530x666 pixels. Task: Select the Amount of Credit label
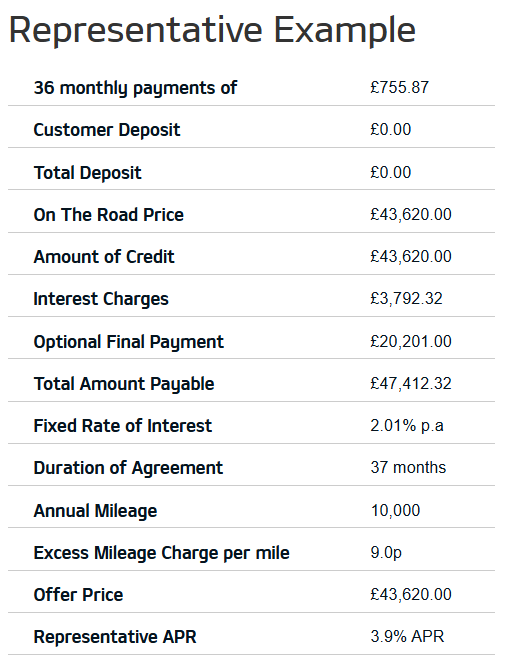click(x=104, y=257)
